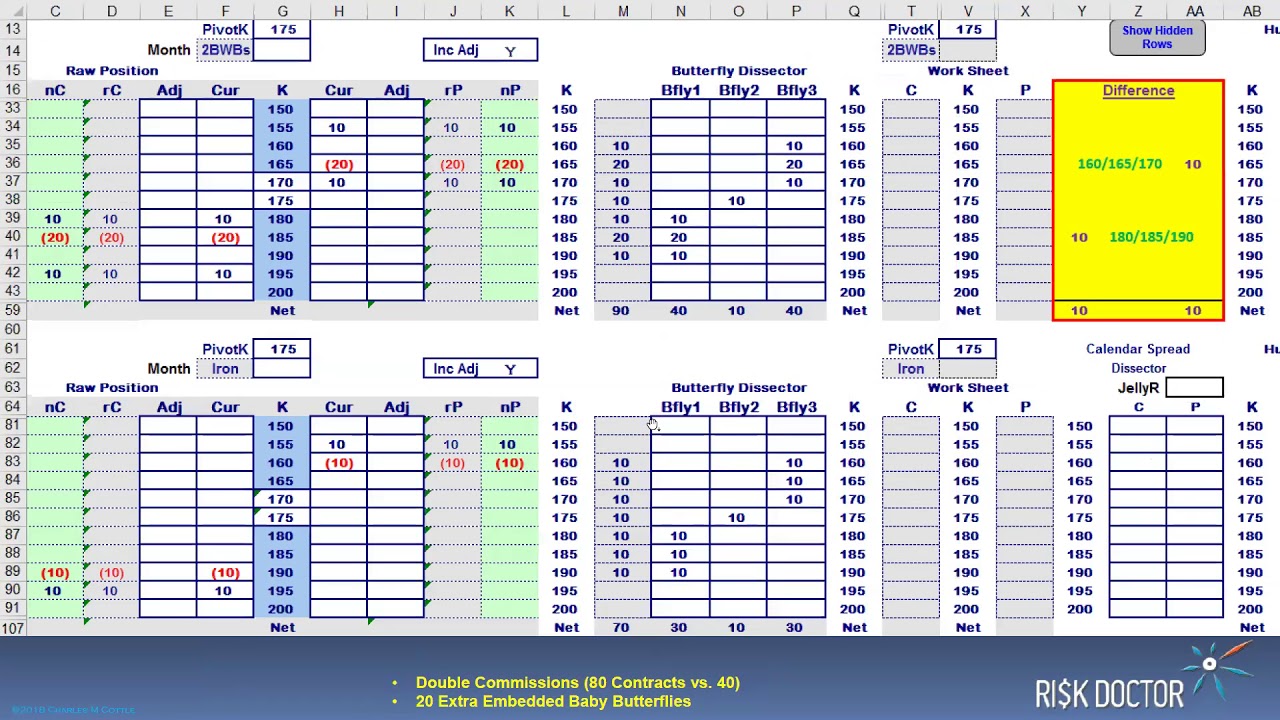Select column M header

tap(623, 11)
